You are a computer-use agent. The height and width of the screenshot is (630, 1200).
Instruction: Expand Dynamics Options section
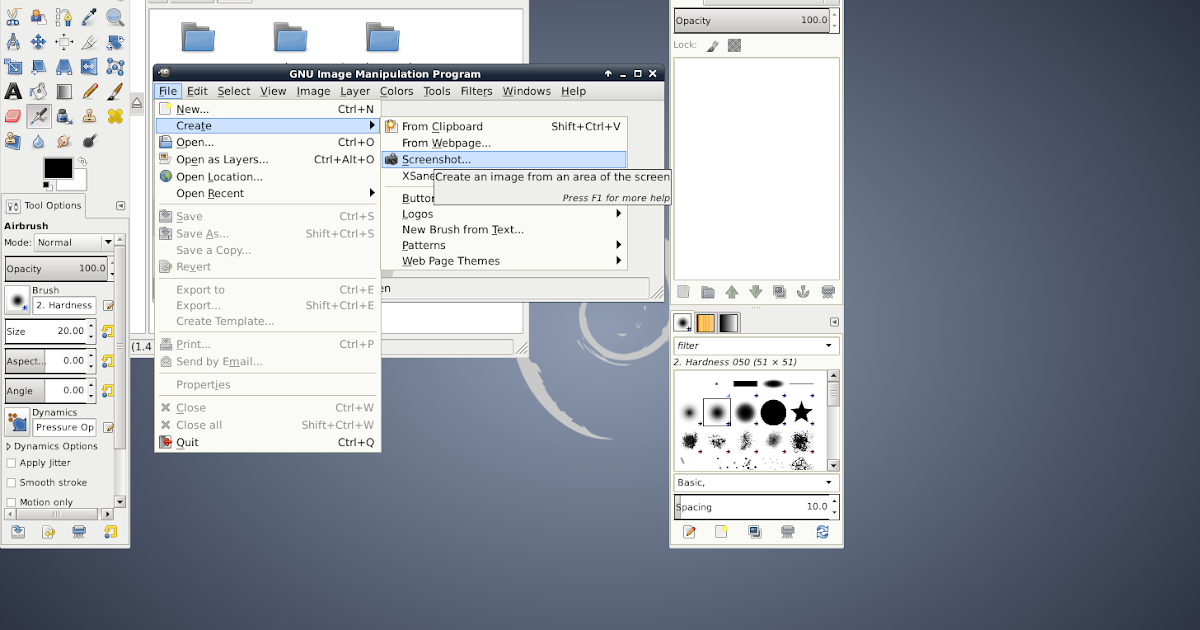pyautogui.click(x=10, y=446)
